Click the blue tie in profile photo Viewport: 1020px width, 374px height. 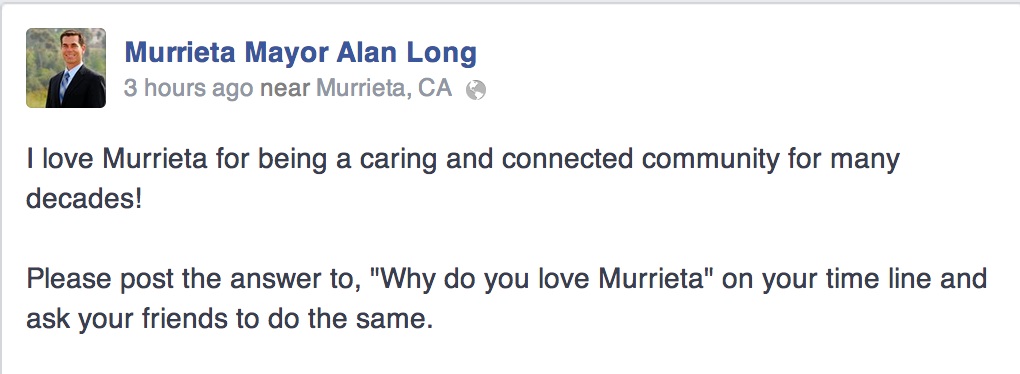(x=64, y=86)
